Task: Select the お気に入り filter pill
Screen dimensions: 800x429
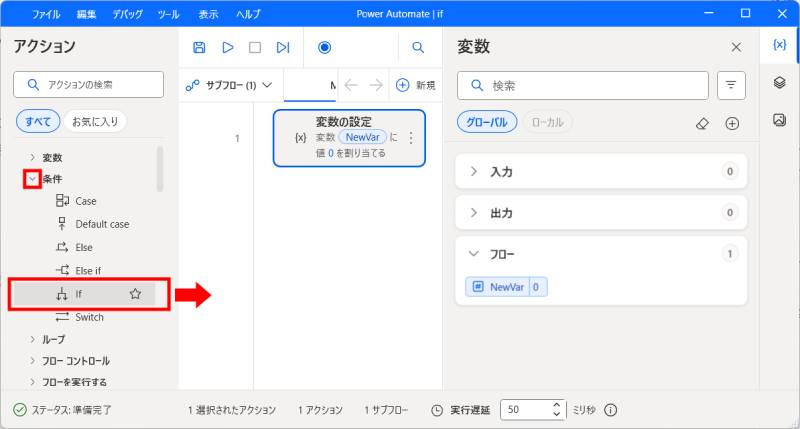Action: (95, 121)
